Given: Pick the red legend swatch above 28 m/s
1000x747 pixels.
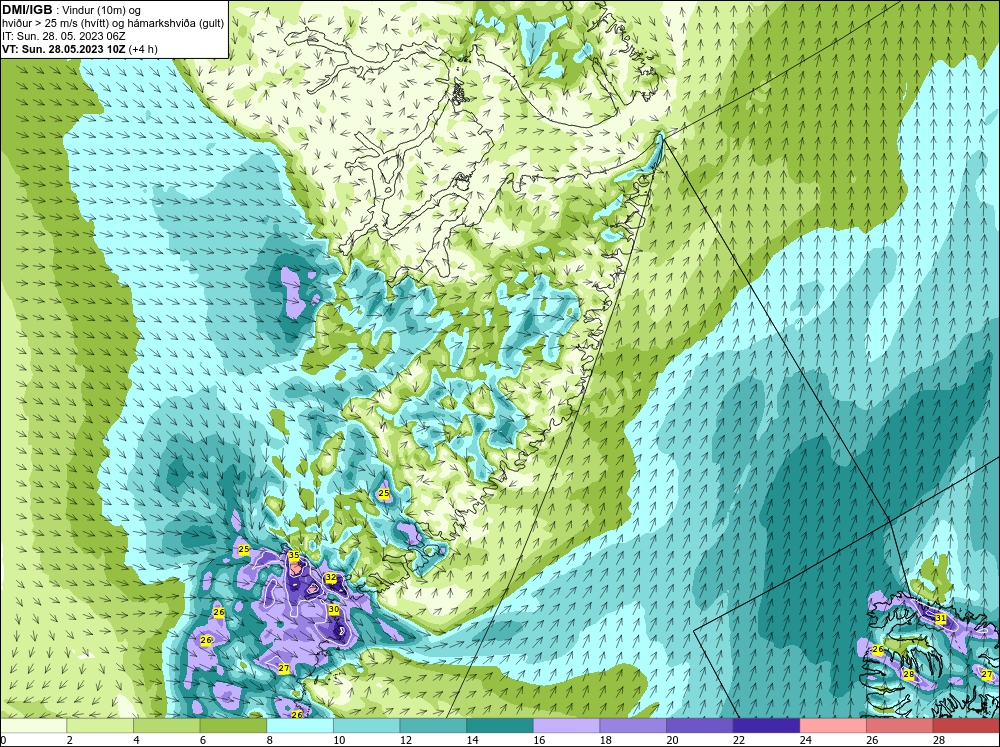Looking at the screenshot, I should tap(966, 725).
